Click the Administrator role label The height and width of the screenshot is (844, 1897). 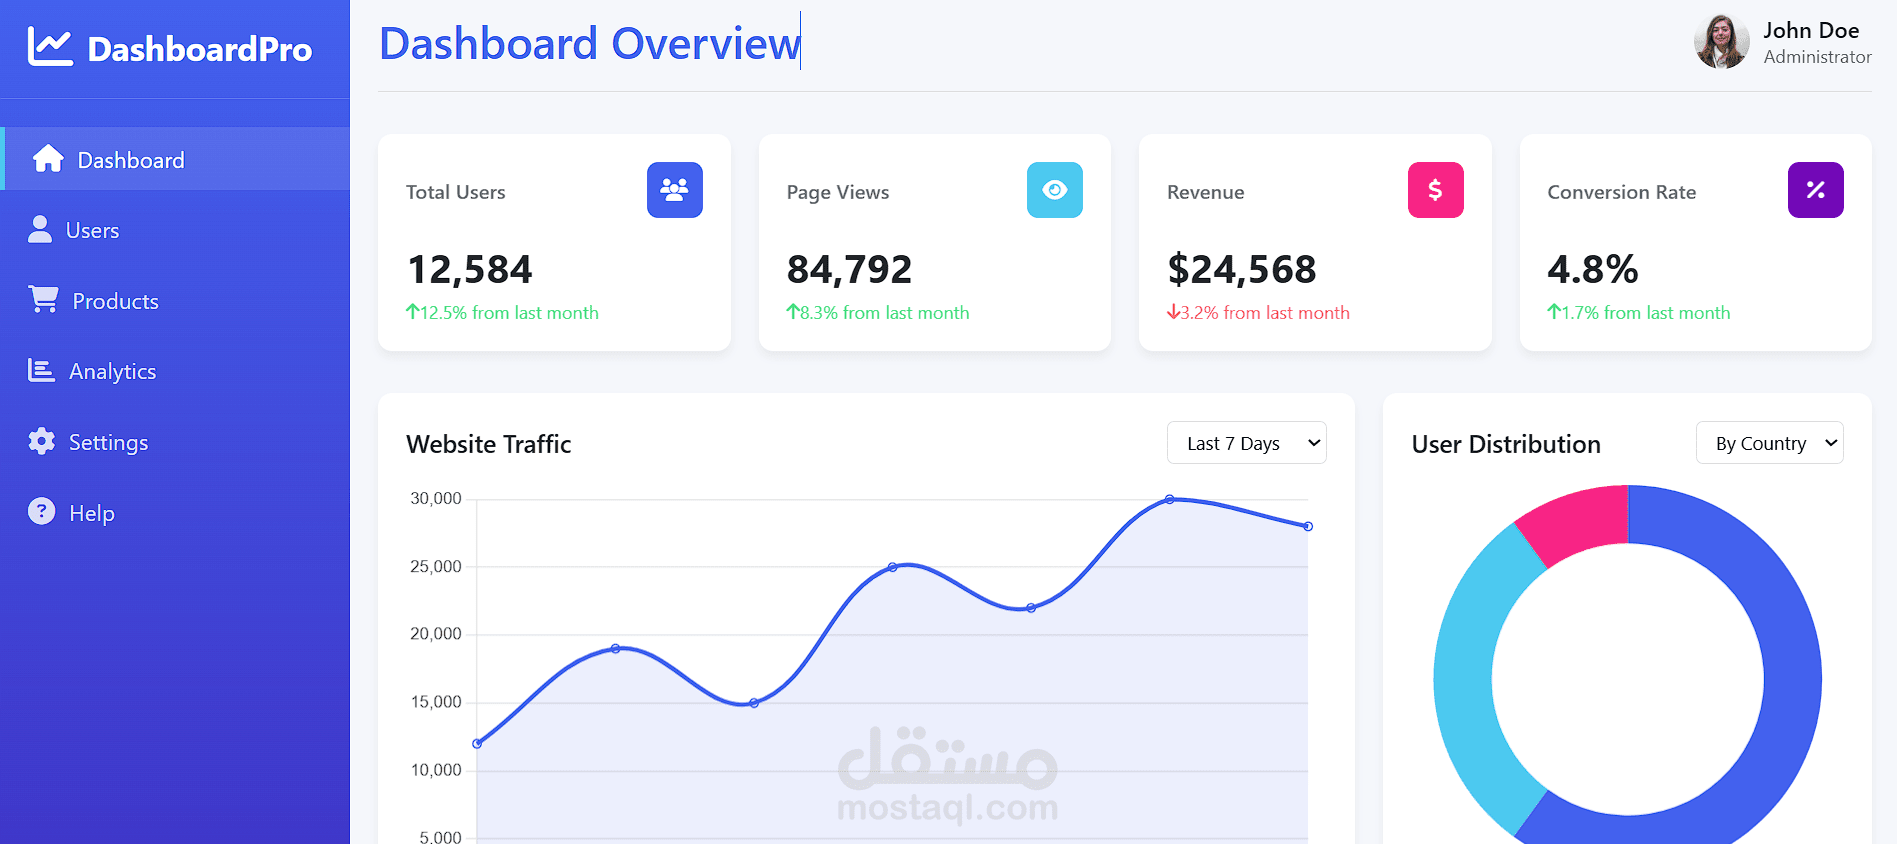(1817, 57)
